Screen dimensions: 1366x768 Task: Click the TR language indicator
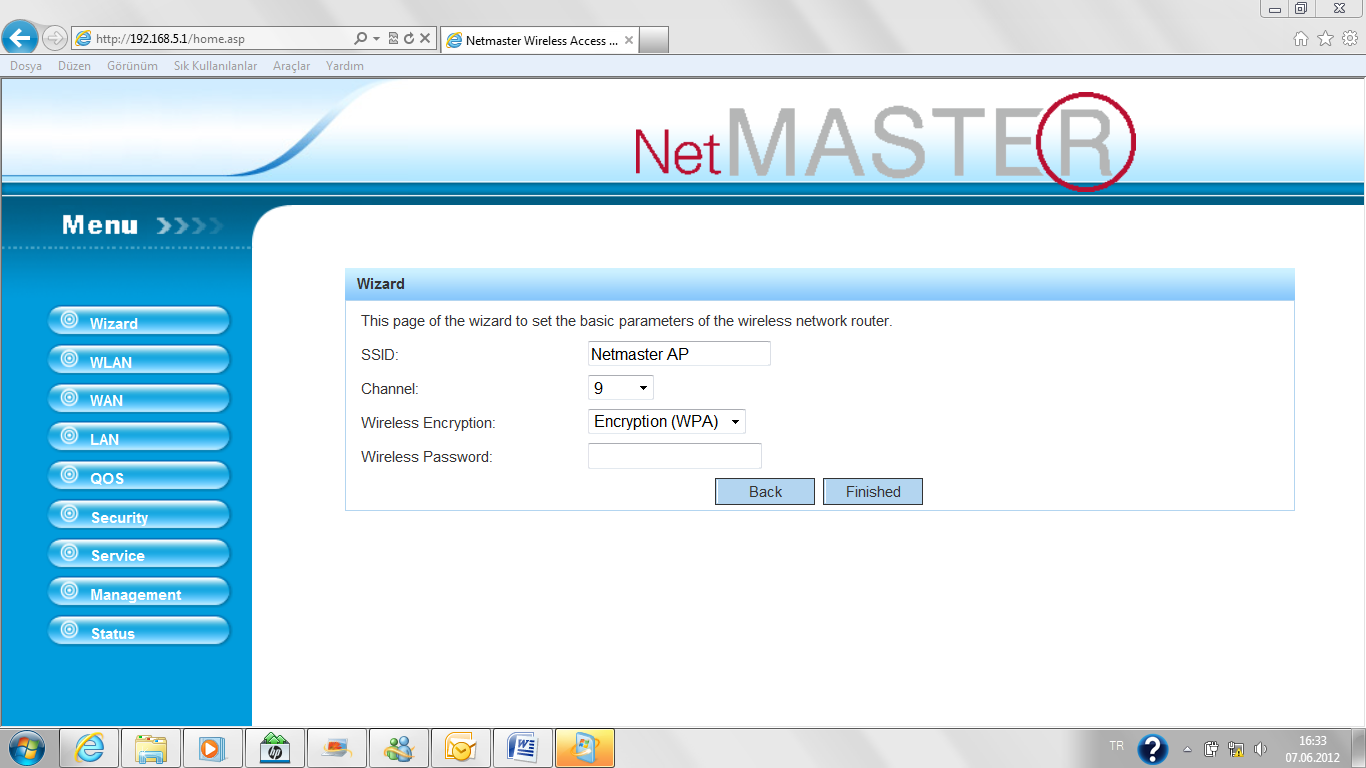click(1116, 746)
